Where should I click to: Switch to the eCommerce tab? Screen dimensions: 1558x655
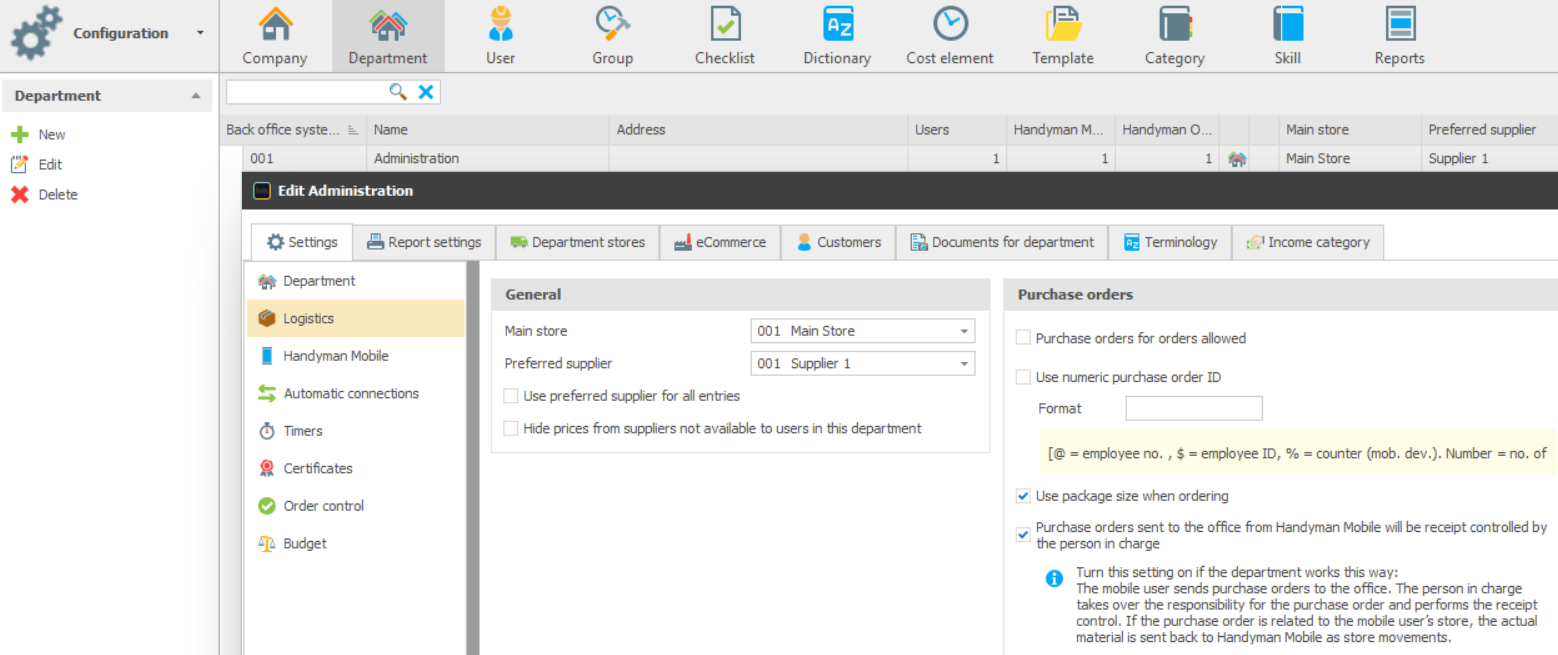720,242
